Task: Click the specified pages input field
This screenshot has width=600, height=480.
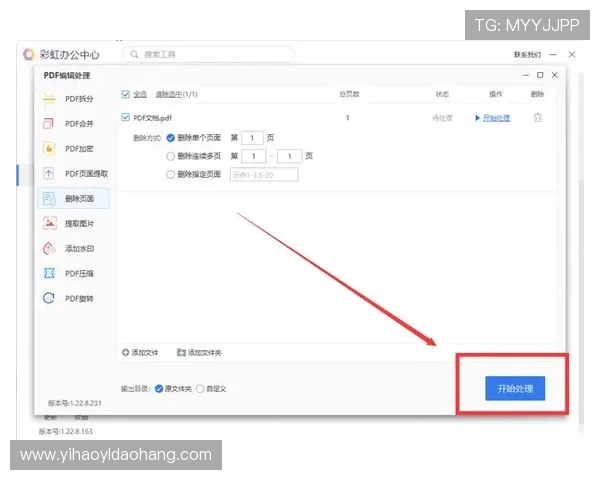Action: point(264,175)
